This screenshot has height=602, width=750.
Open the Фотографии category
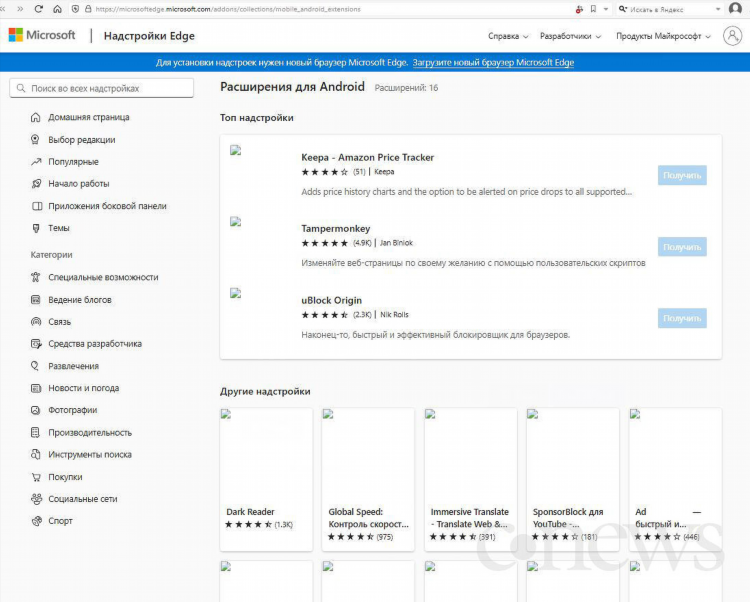pos(73,410)
